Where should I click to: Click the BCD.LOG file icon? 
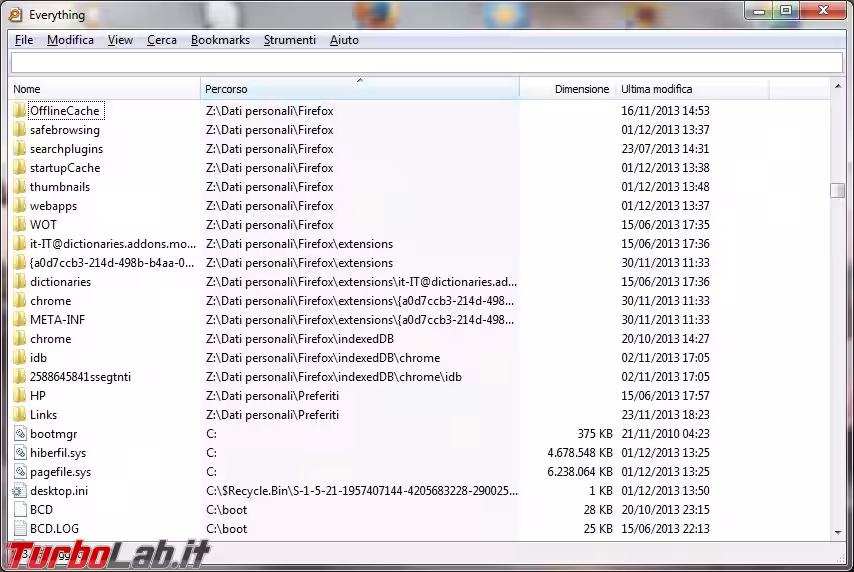pos(20,529)
